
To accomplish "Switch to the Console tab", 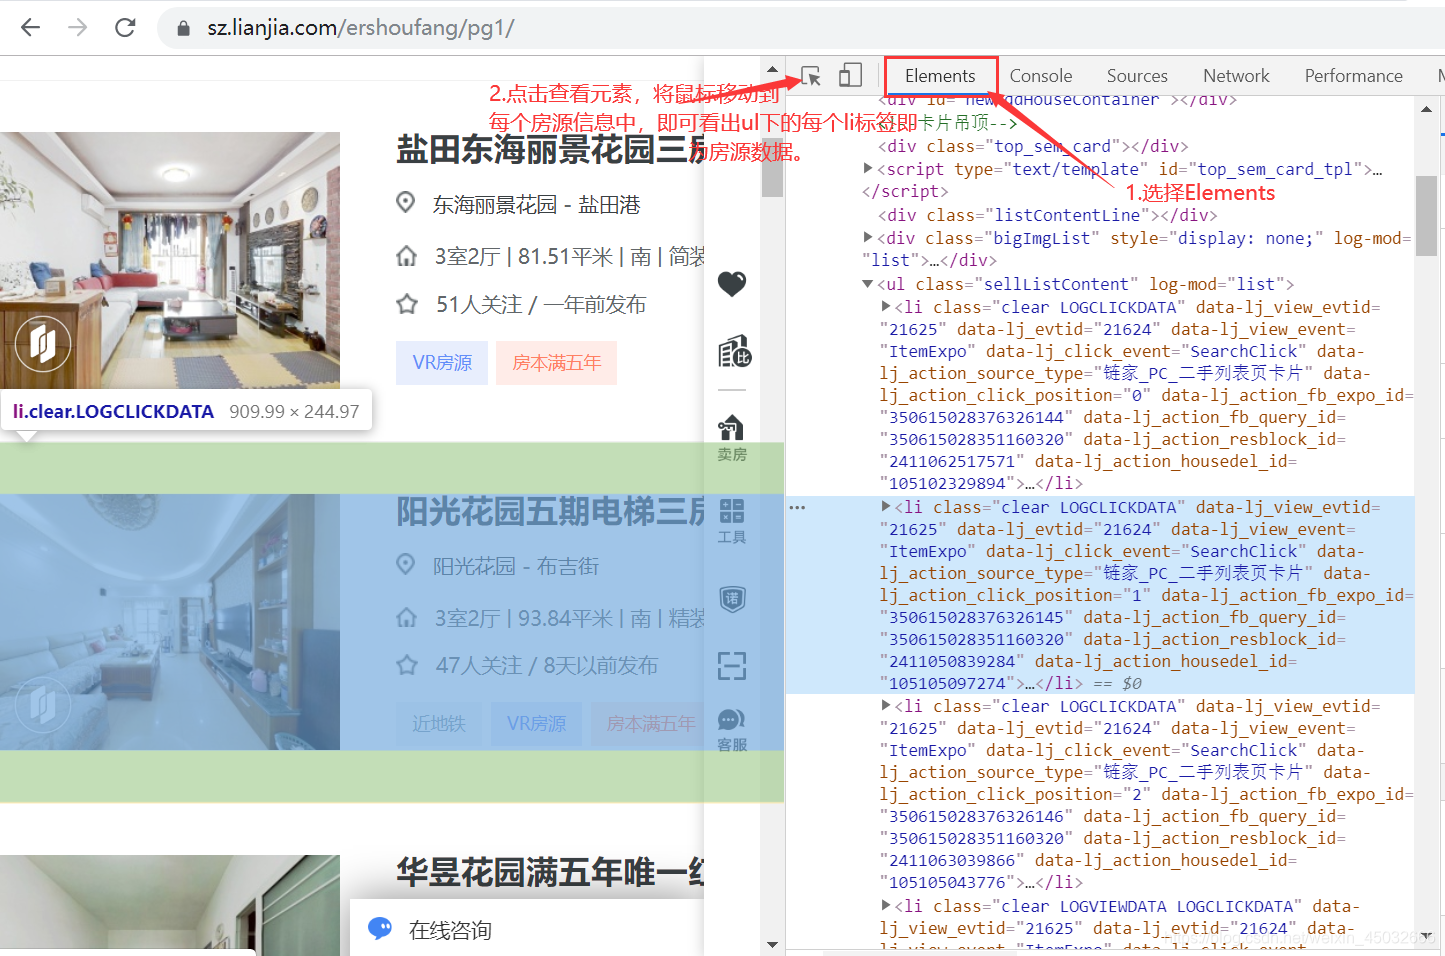I will (x=1041, y=76).
